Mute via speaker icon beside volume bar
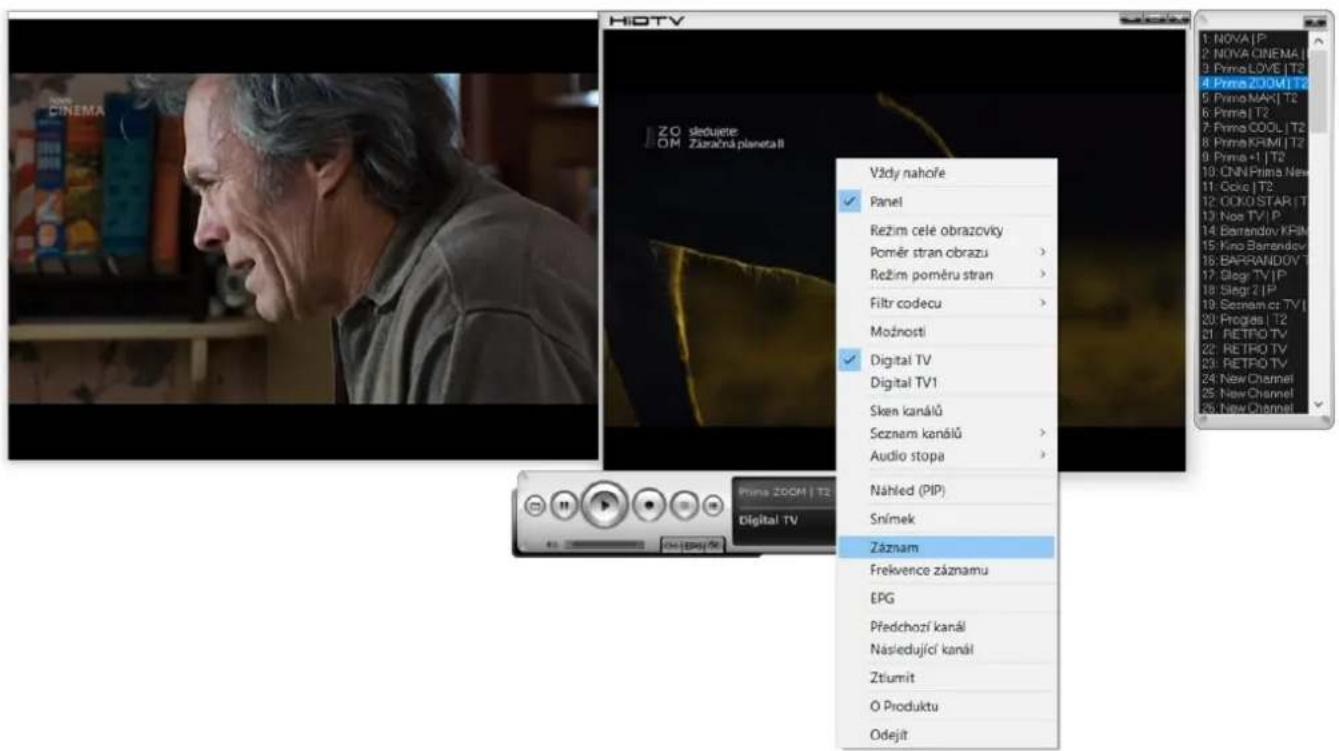This screenshot has width=1339, height=751. pos(552,545)
